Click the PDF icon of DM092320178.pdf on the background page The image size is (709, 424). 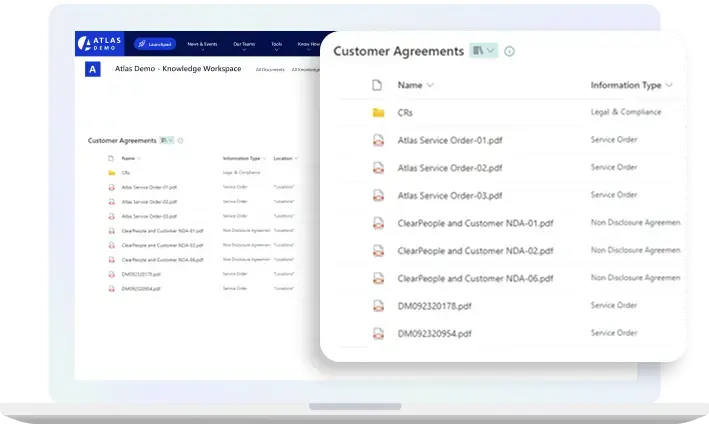click(111, 274)
